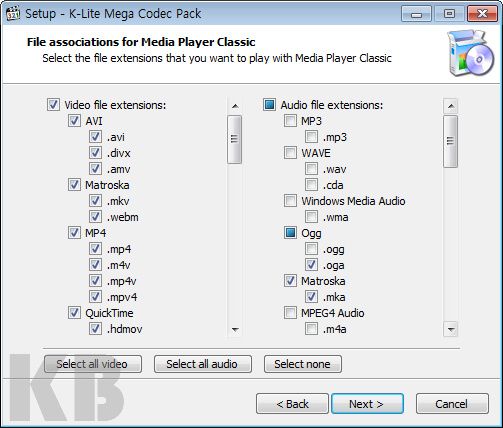The image size is (503, 428).
Task: Click the Select none button
Action: (x=303, y=364)
